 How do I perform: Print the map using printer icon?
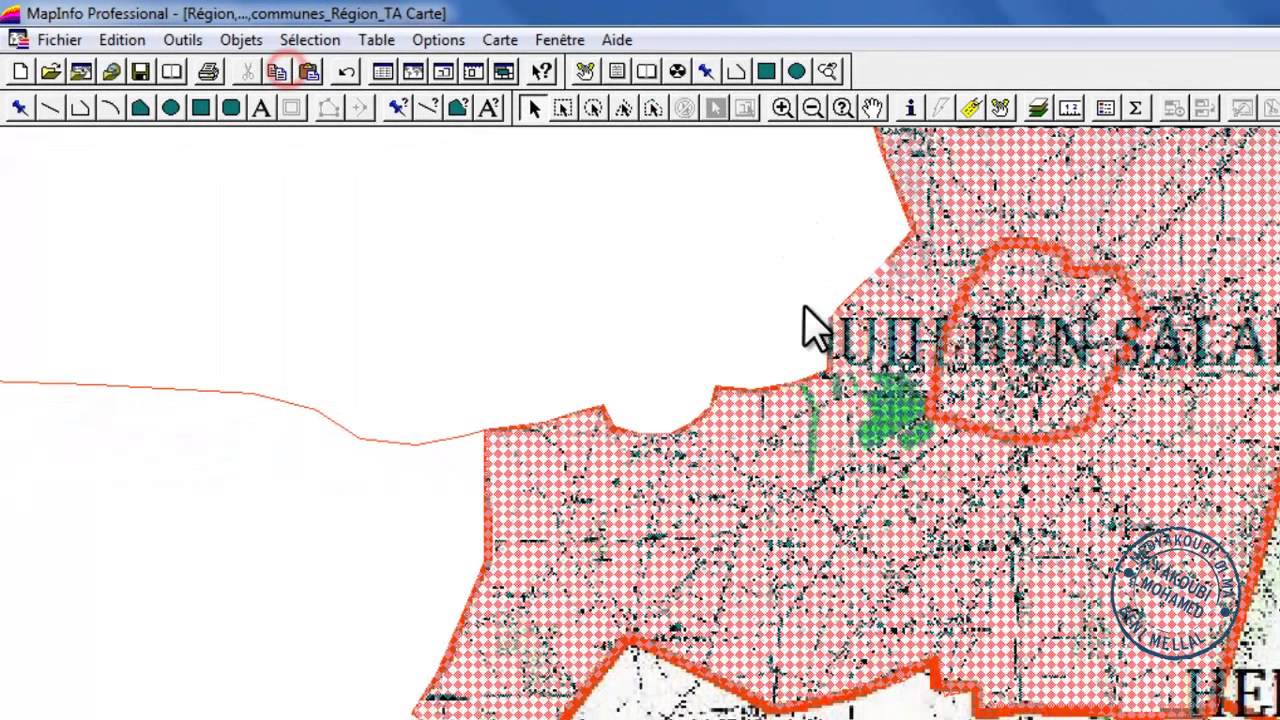pos(208,71)
